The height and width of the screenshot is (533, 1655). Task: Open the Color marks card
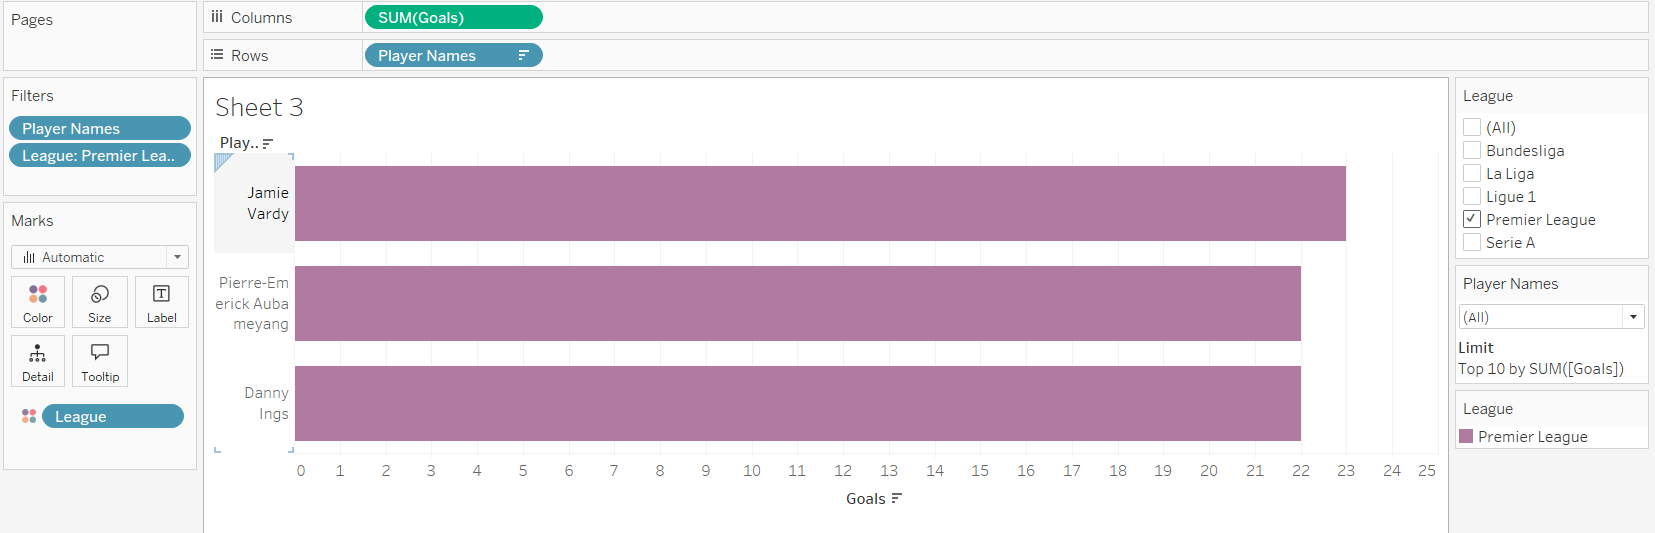[38, 302]
